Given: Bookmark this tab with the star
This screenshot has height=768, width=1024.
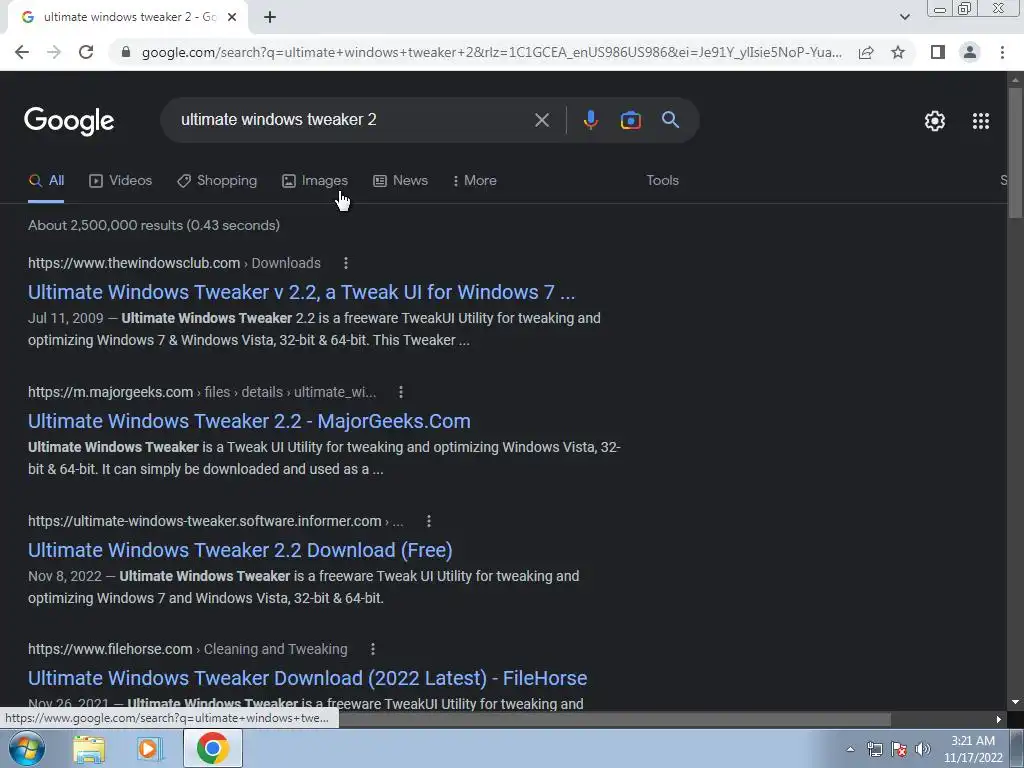Looking at the screenshot, I should click(898, 52).
